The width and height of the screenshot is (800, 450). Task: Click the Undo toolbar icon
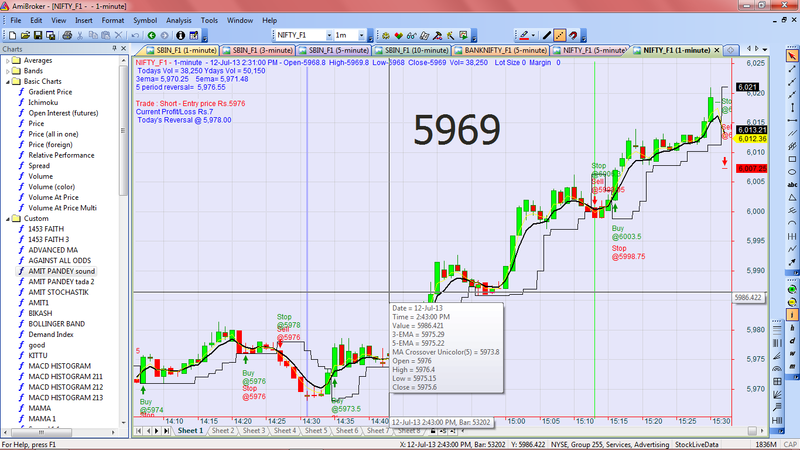[135, 35]
